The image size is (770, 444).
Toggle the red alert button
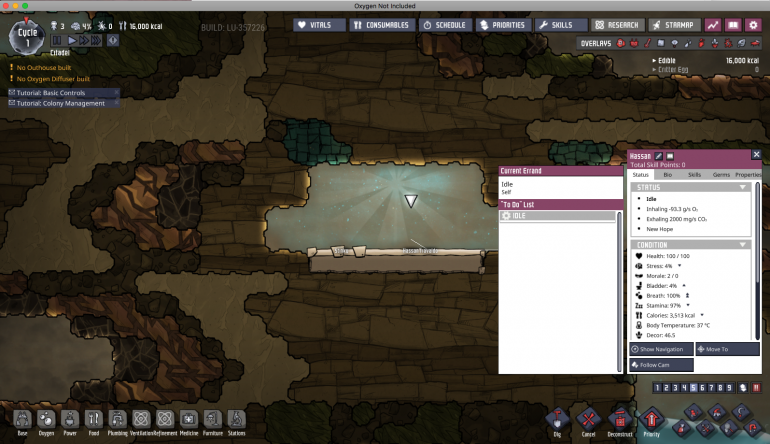pyautogui.click(x=112, y=40)
